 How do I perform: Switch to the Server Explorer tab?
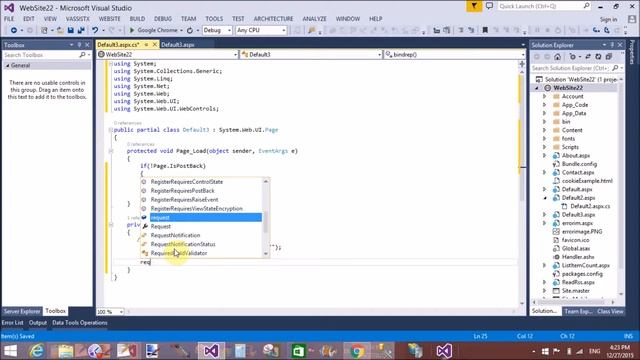point(22,311)
